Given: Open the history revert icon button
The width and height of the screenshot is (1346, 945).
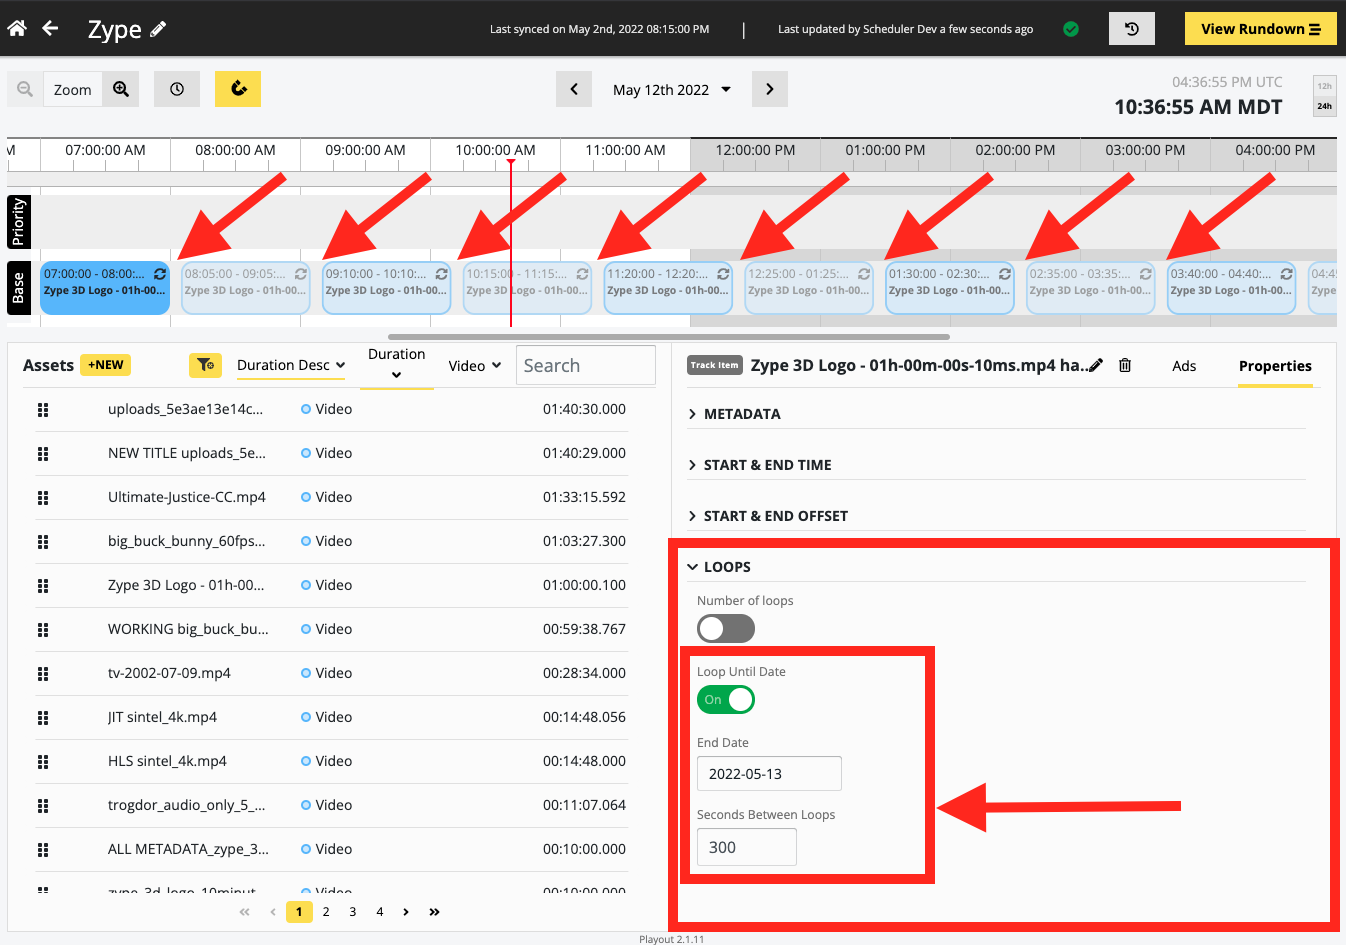Looking at the screenshot, I should pyautogui.click(x=1132, y=29).
